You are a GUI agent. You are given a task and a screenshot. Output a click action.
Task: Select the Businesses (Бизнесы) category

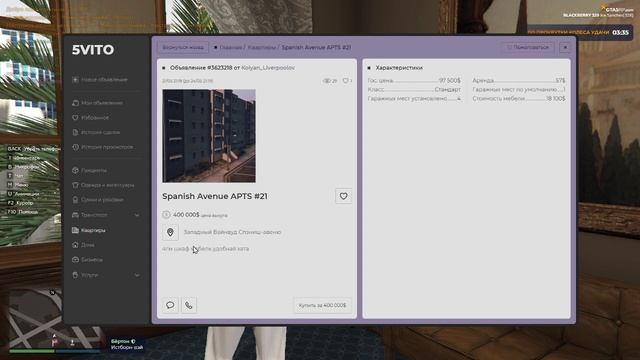(88, 260)
